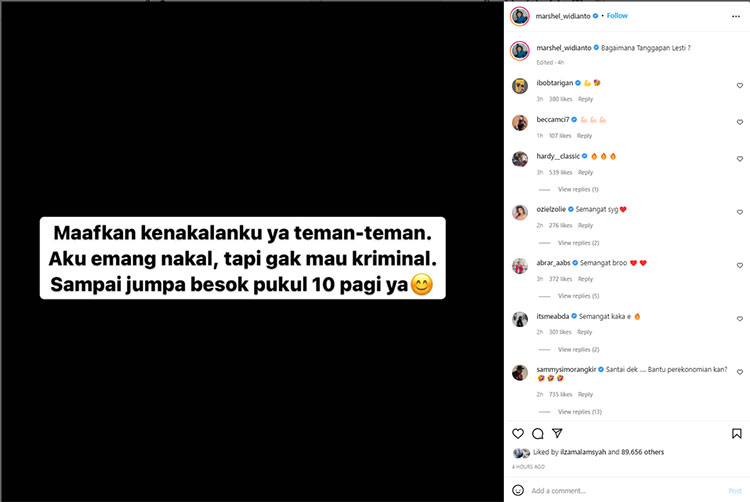Like the post with heart icon
The height and width of the screenshot is (502, 750).
coord(518,434)
